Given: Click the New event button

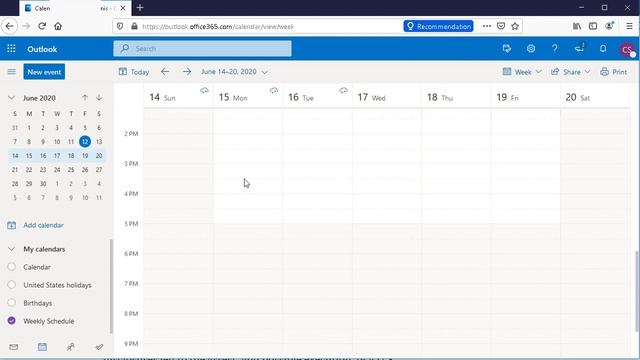Looking at the screenshot, I should pyautogui.click(x=44, y=72).
